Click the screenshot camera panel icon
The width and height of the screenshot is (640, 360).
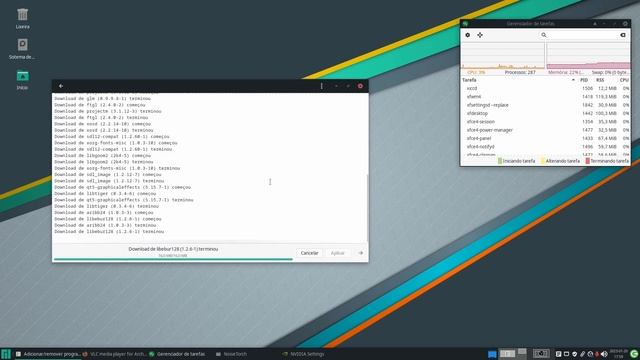point(541,354)
